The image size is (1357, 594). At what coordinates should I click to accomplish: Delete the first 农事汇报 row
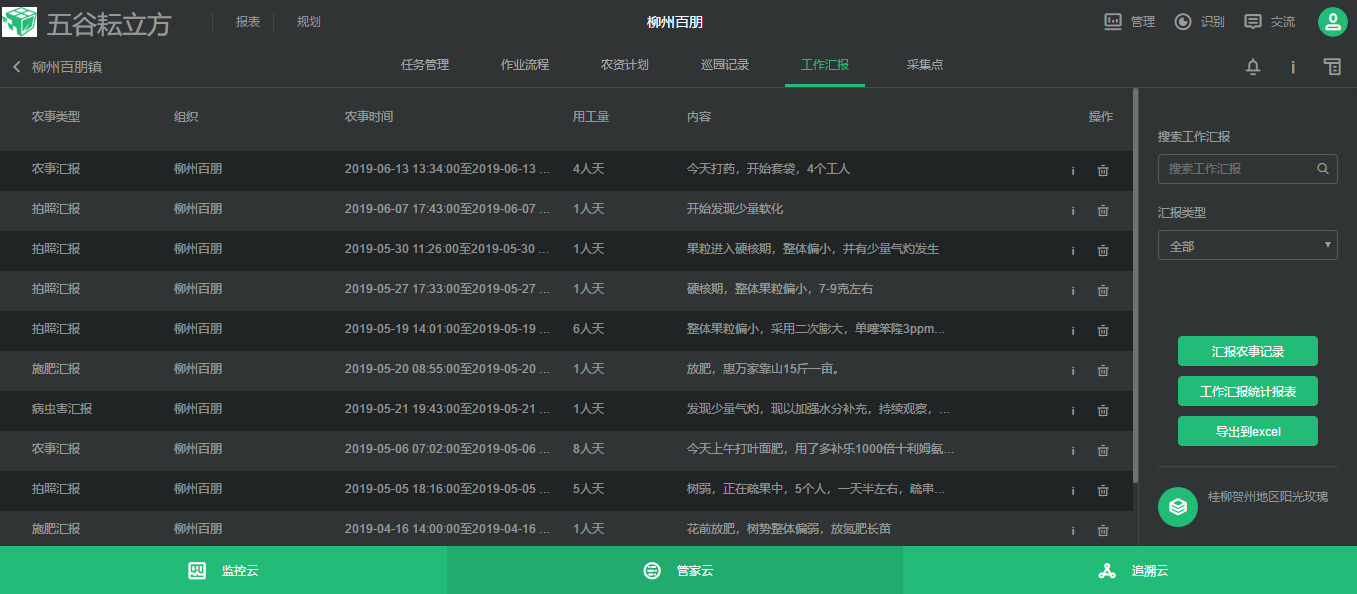pyautogui.click(x=1103, y=170)
